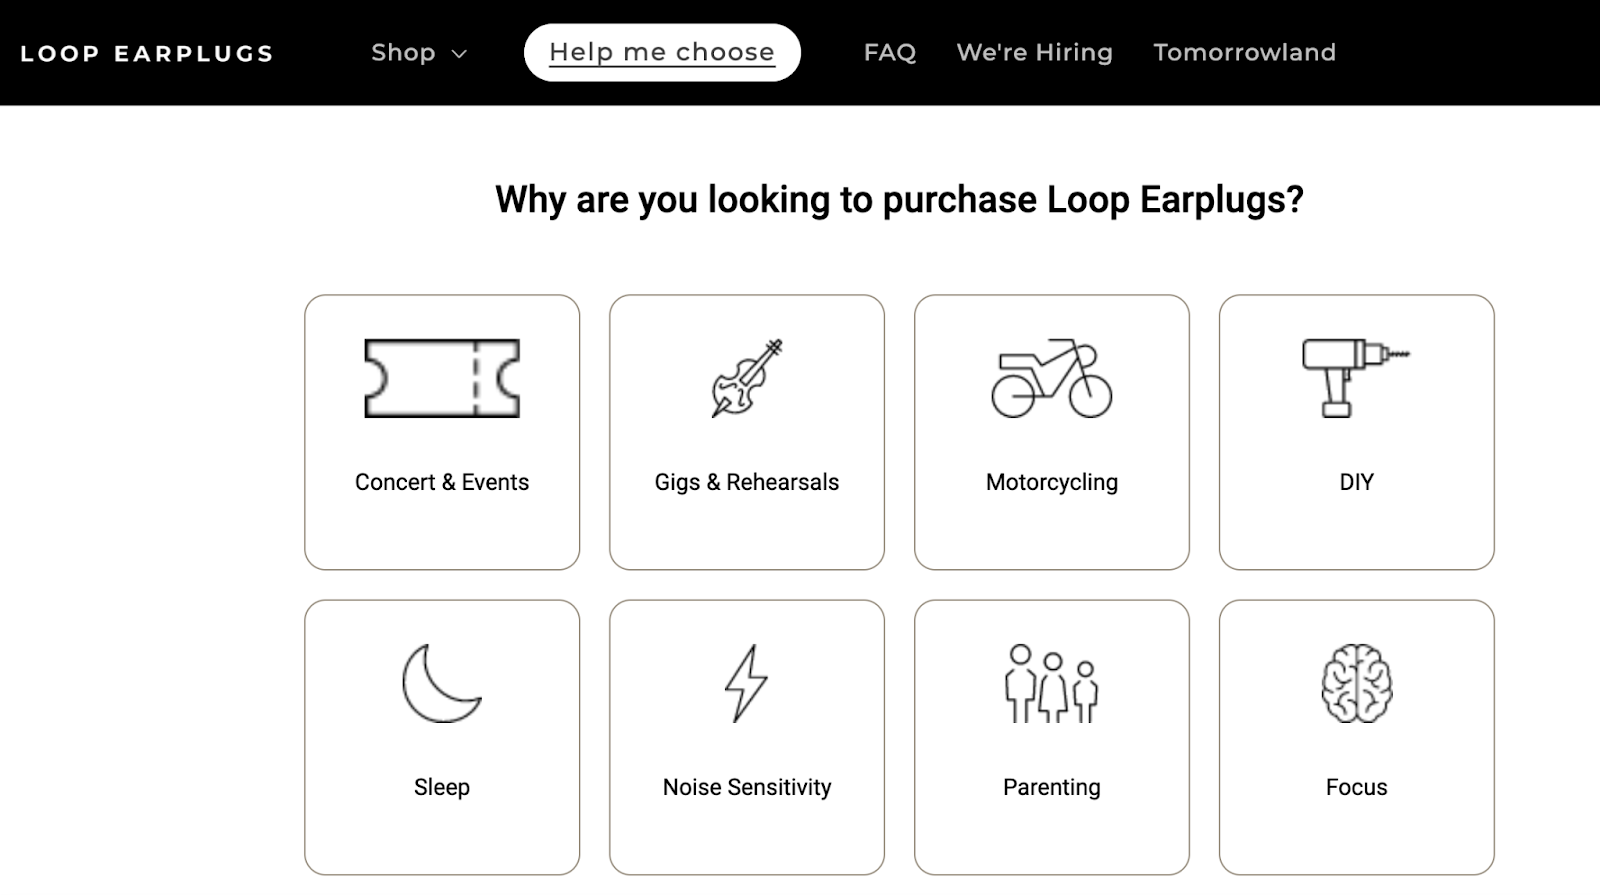Click the Gigs & Rehearsals text label
Viewport: 1600px width, 895px height.
(x=747, y=482)
